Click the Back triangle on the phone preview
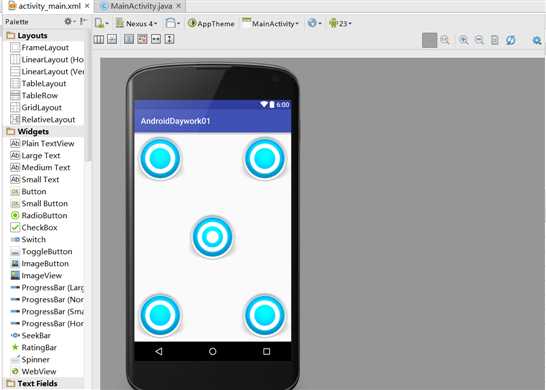546x390 pixels. 159,351
